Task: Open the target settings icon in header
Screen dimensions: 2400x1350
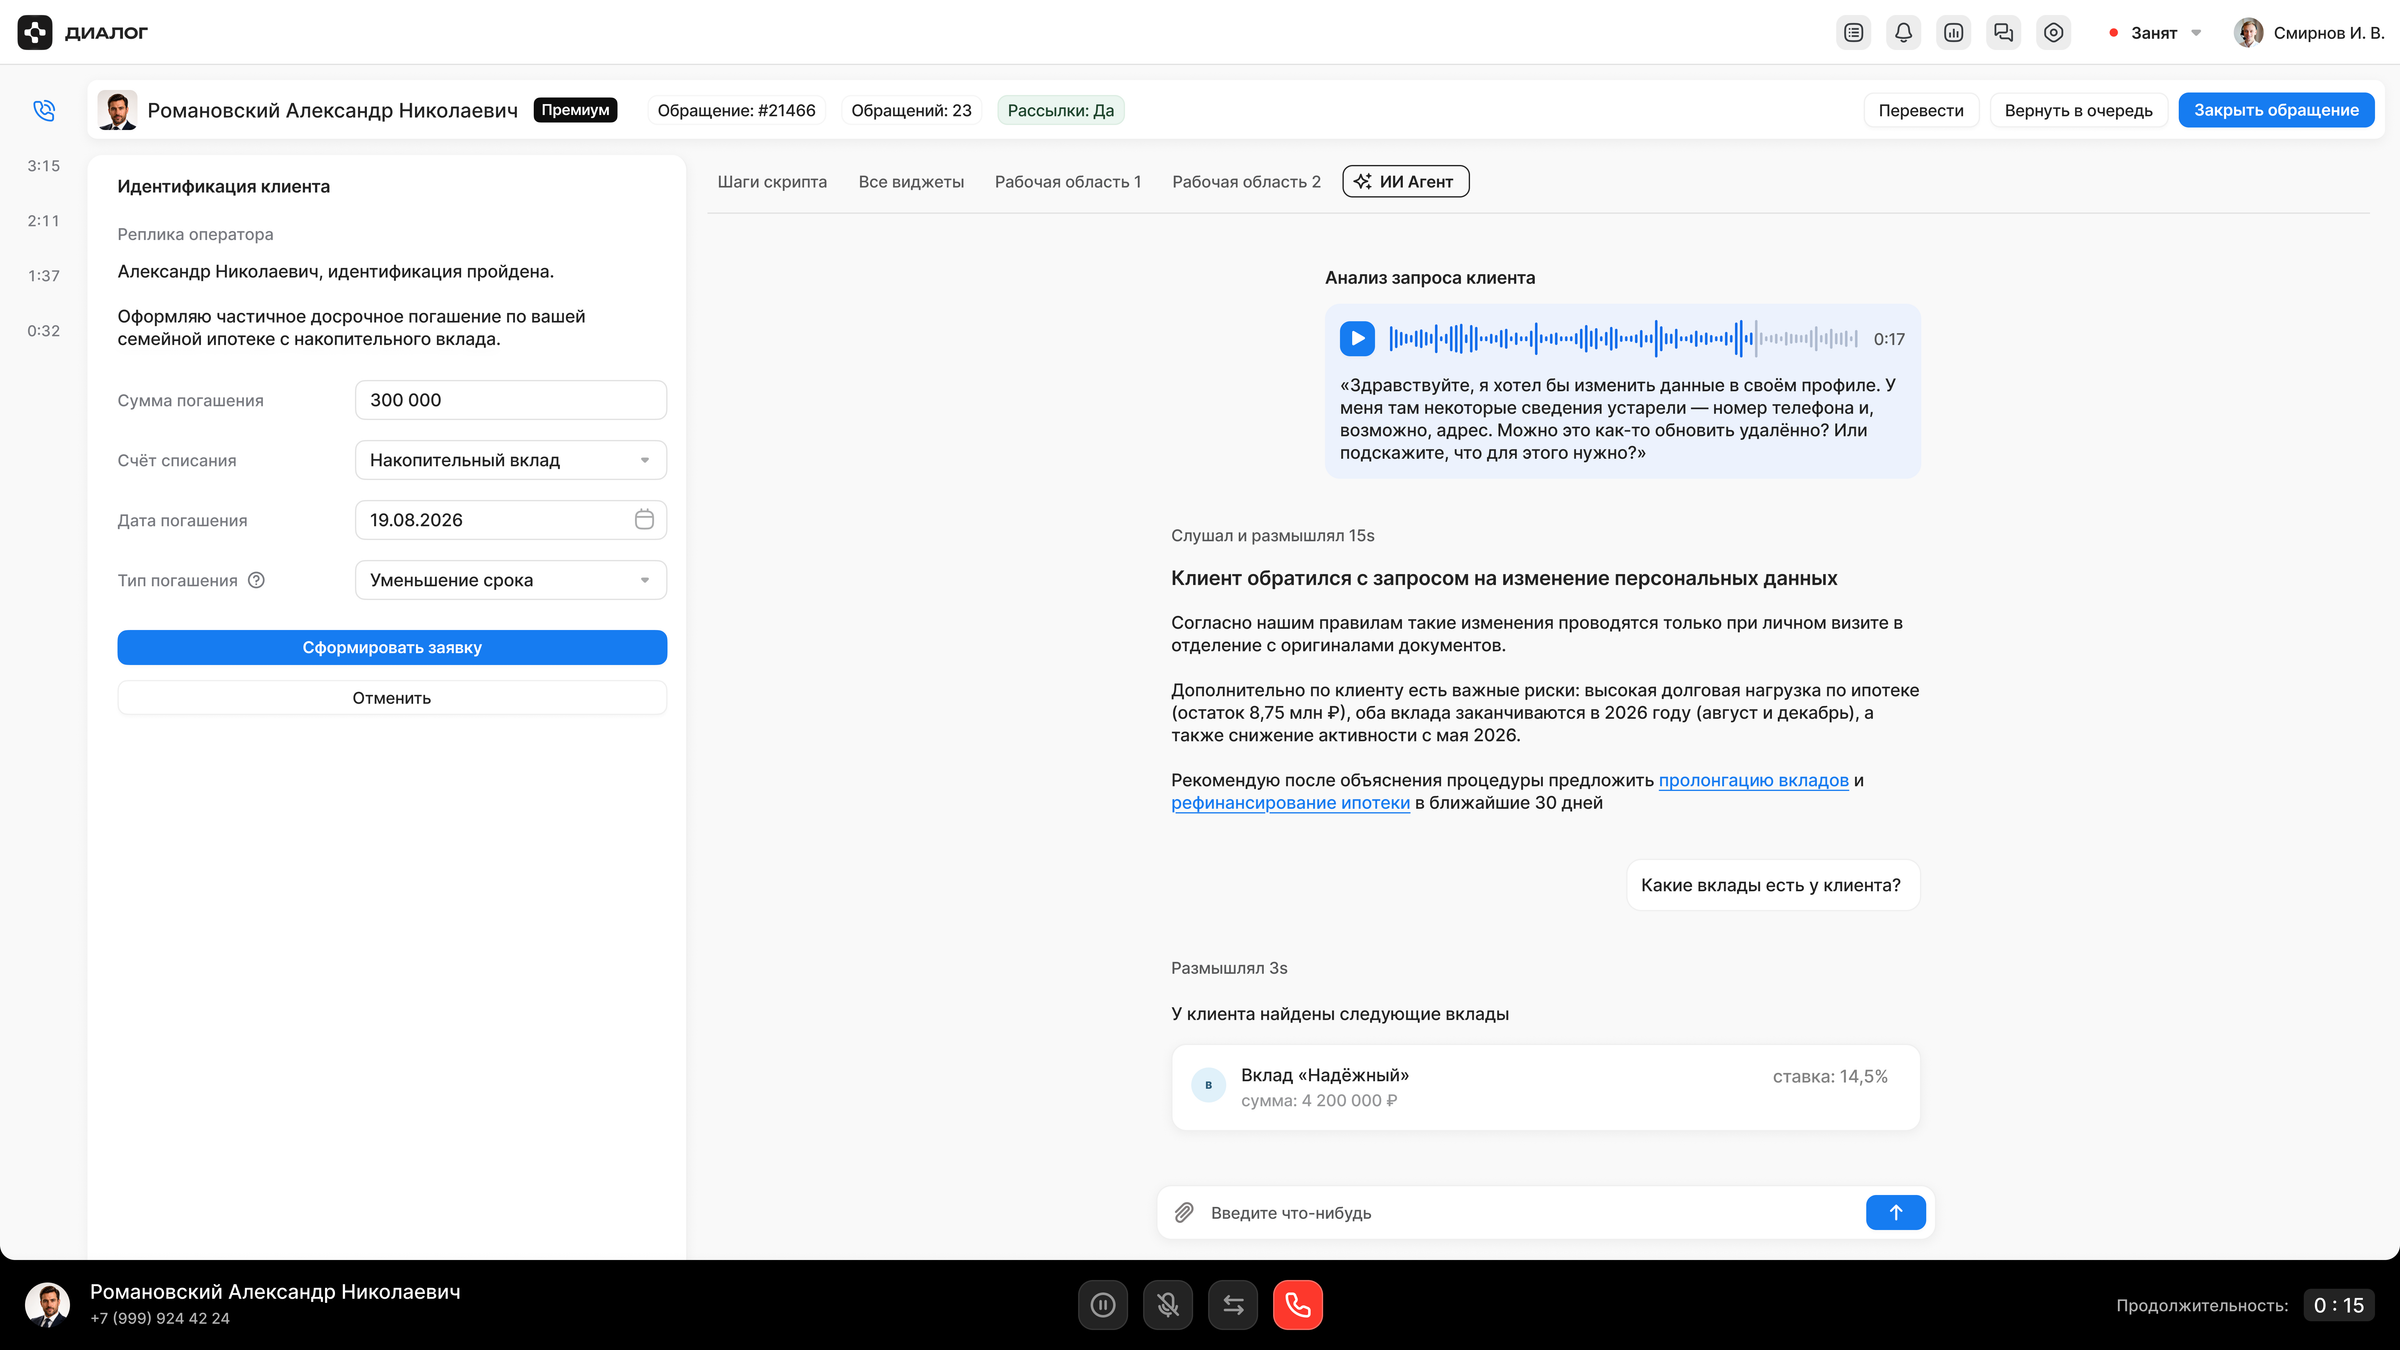Action: 2053,33
